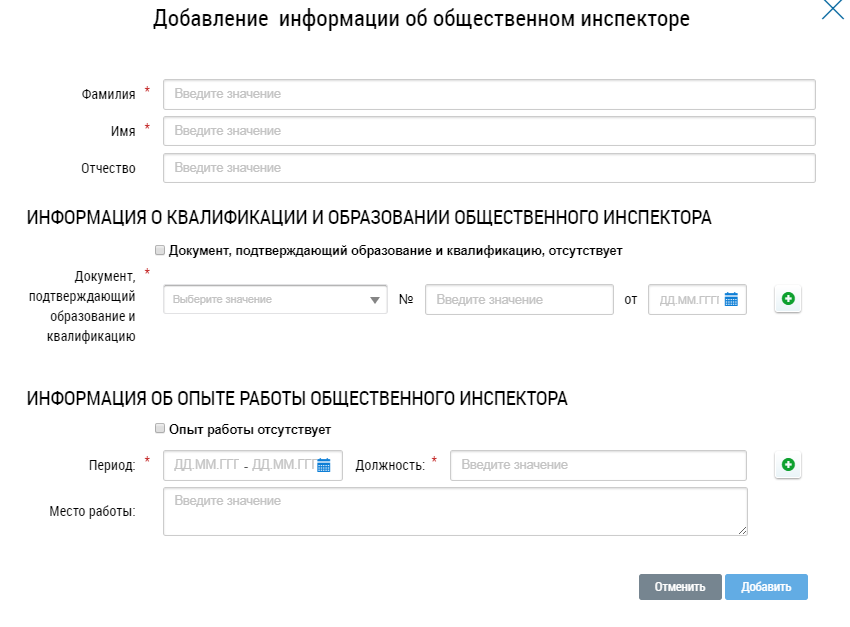This screenshot has height=627, width=850.
Task: Focus the 'Фамилия' input field
Action: pos(489,94)
